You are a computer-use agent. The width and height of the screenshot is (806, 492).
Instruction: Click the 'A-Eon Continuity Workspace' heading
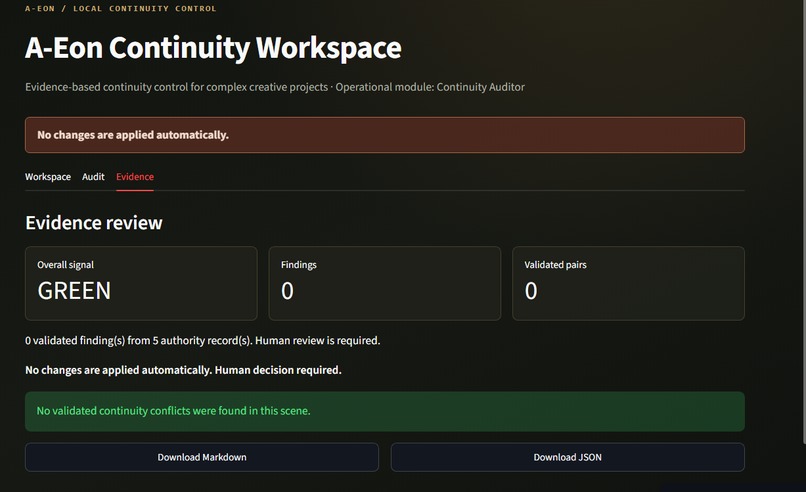(x=213, y=48)
